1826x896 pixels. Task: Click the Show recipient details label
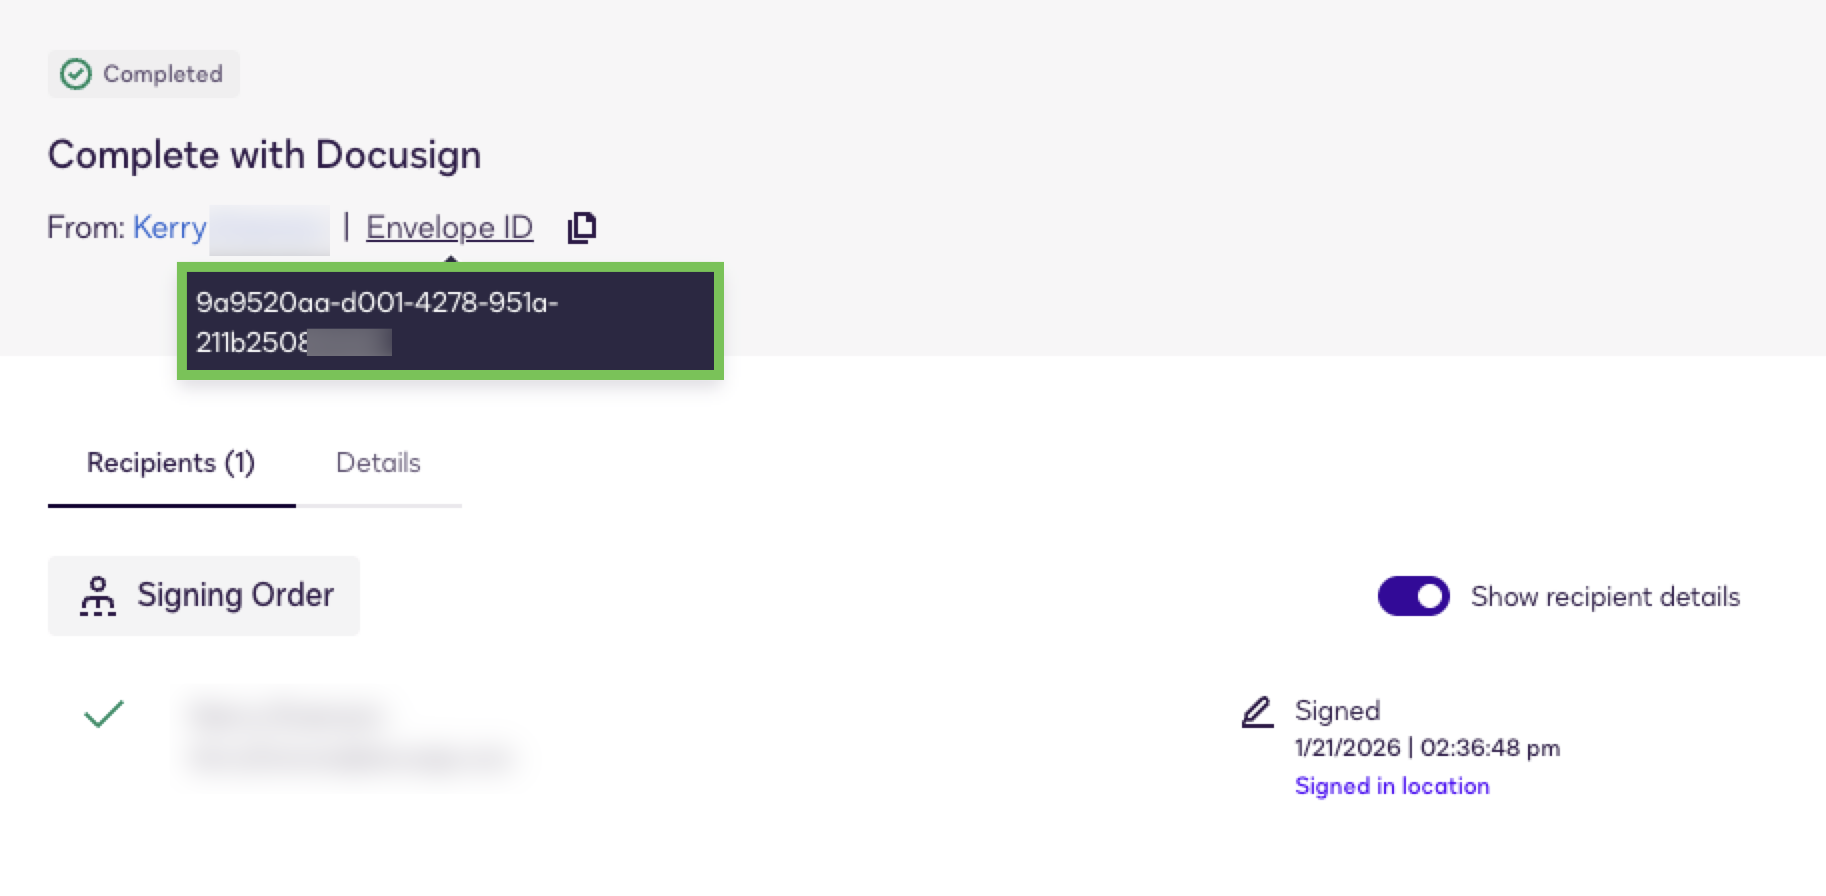click(x=1605, y=597)
